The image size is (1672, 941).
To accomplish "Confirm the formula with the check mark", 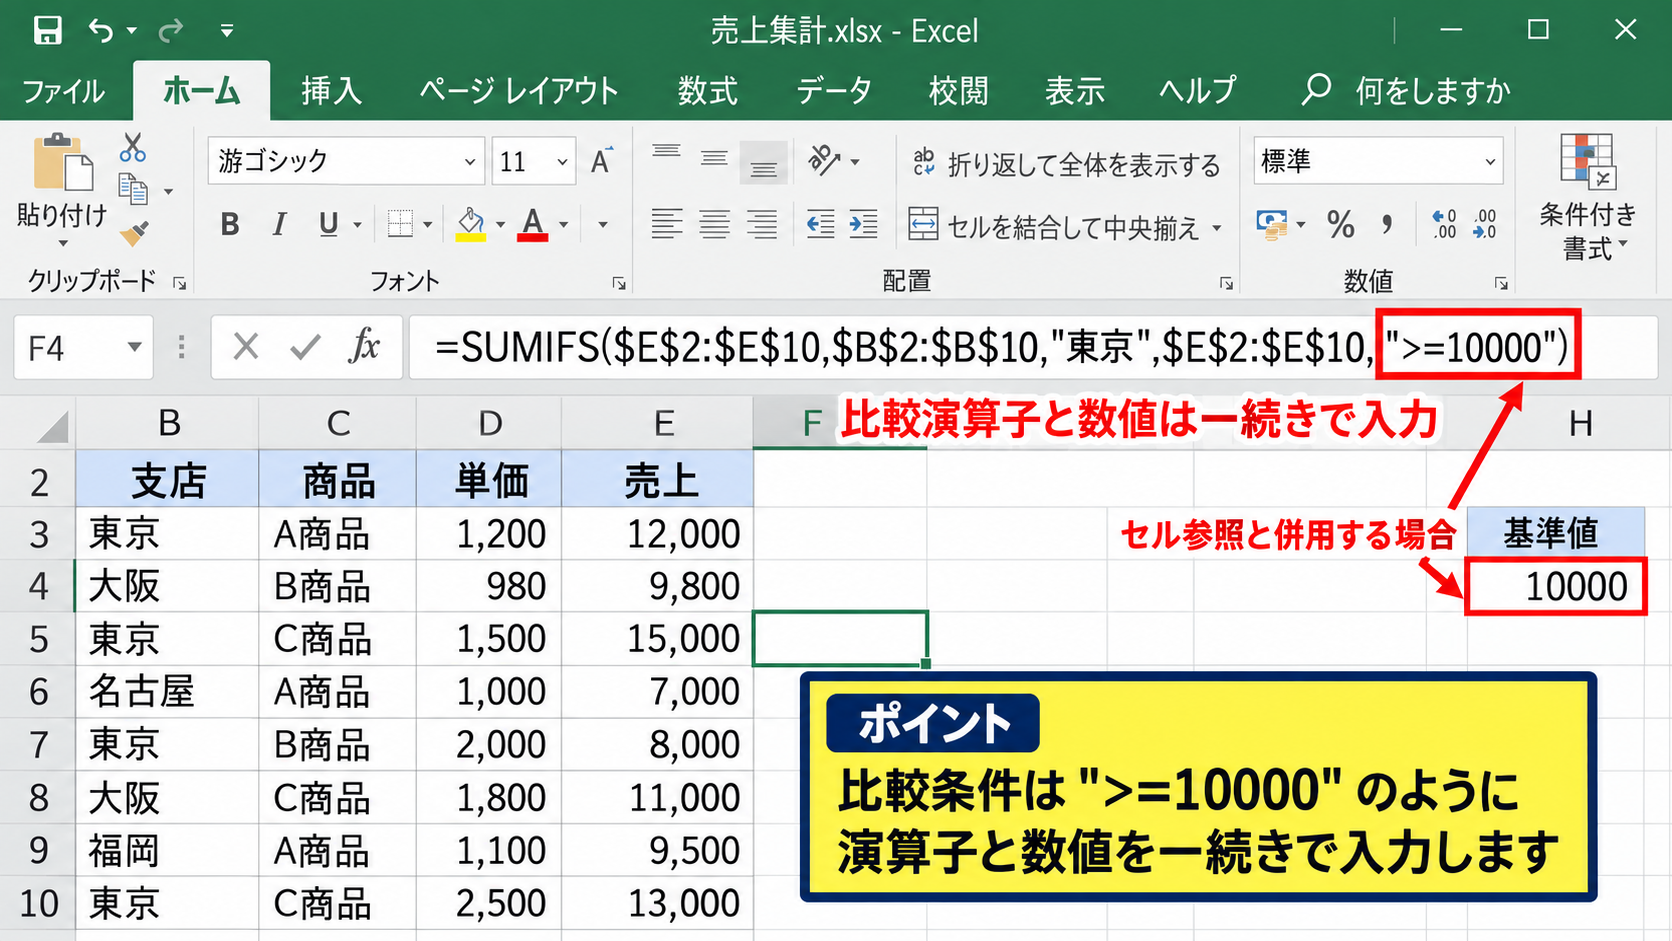I will tap(305, 347).
